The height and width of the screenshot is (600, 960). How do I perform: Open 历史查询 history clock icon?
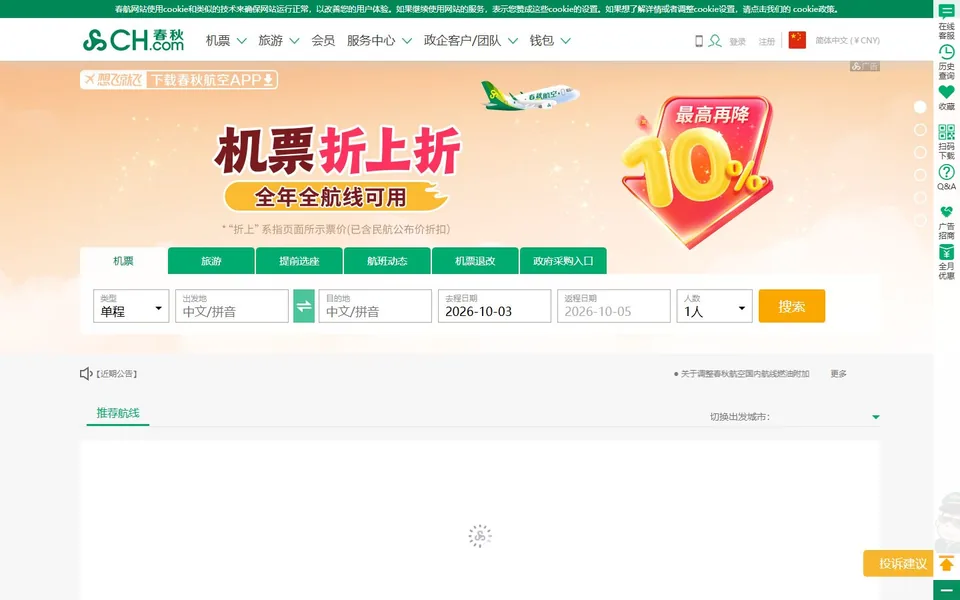point(947,52)
